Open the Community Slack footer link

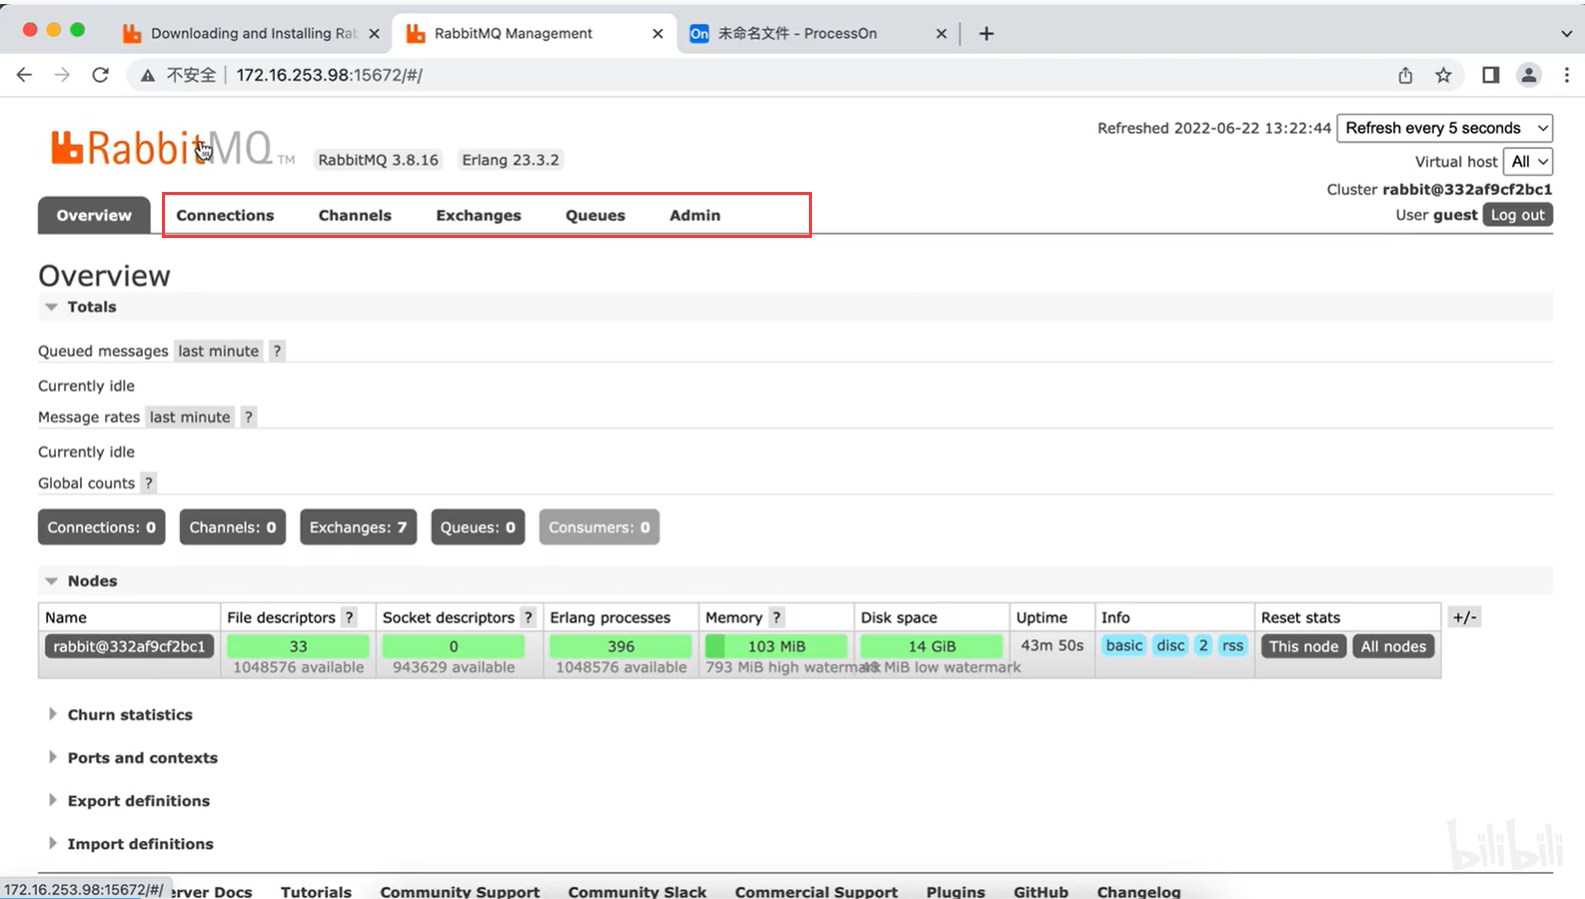[637, 891]
